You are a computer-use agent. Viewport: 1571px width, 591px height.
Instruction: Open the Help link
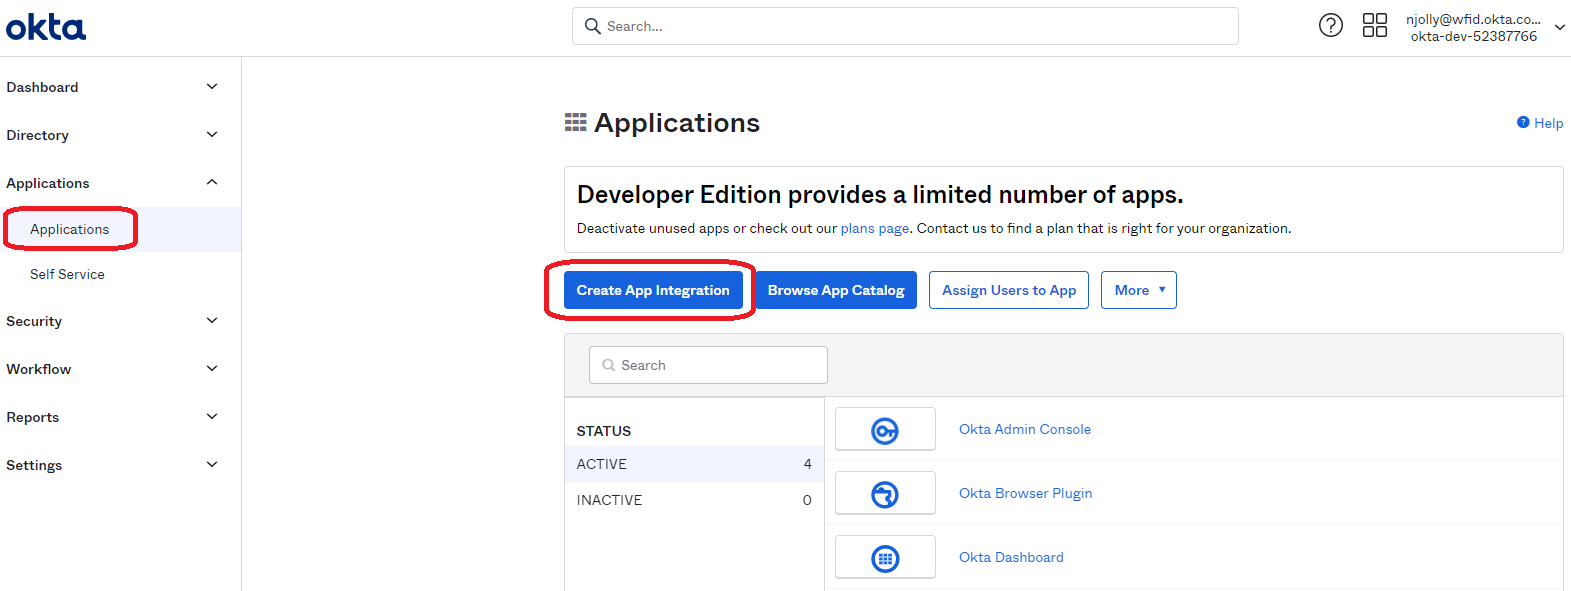[1549, 123]
